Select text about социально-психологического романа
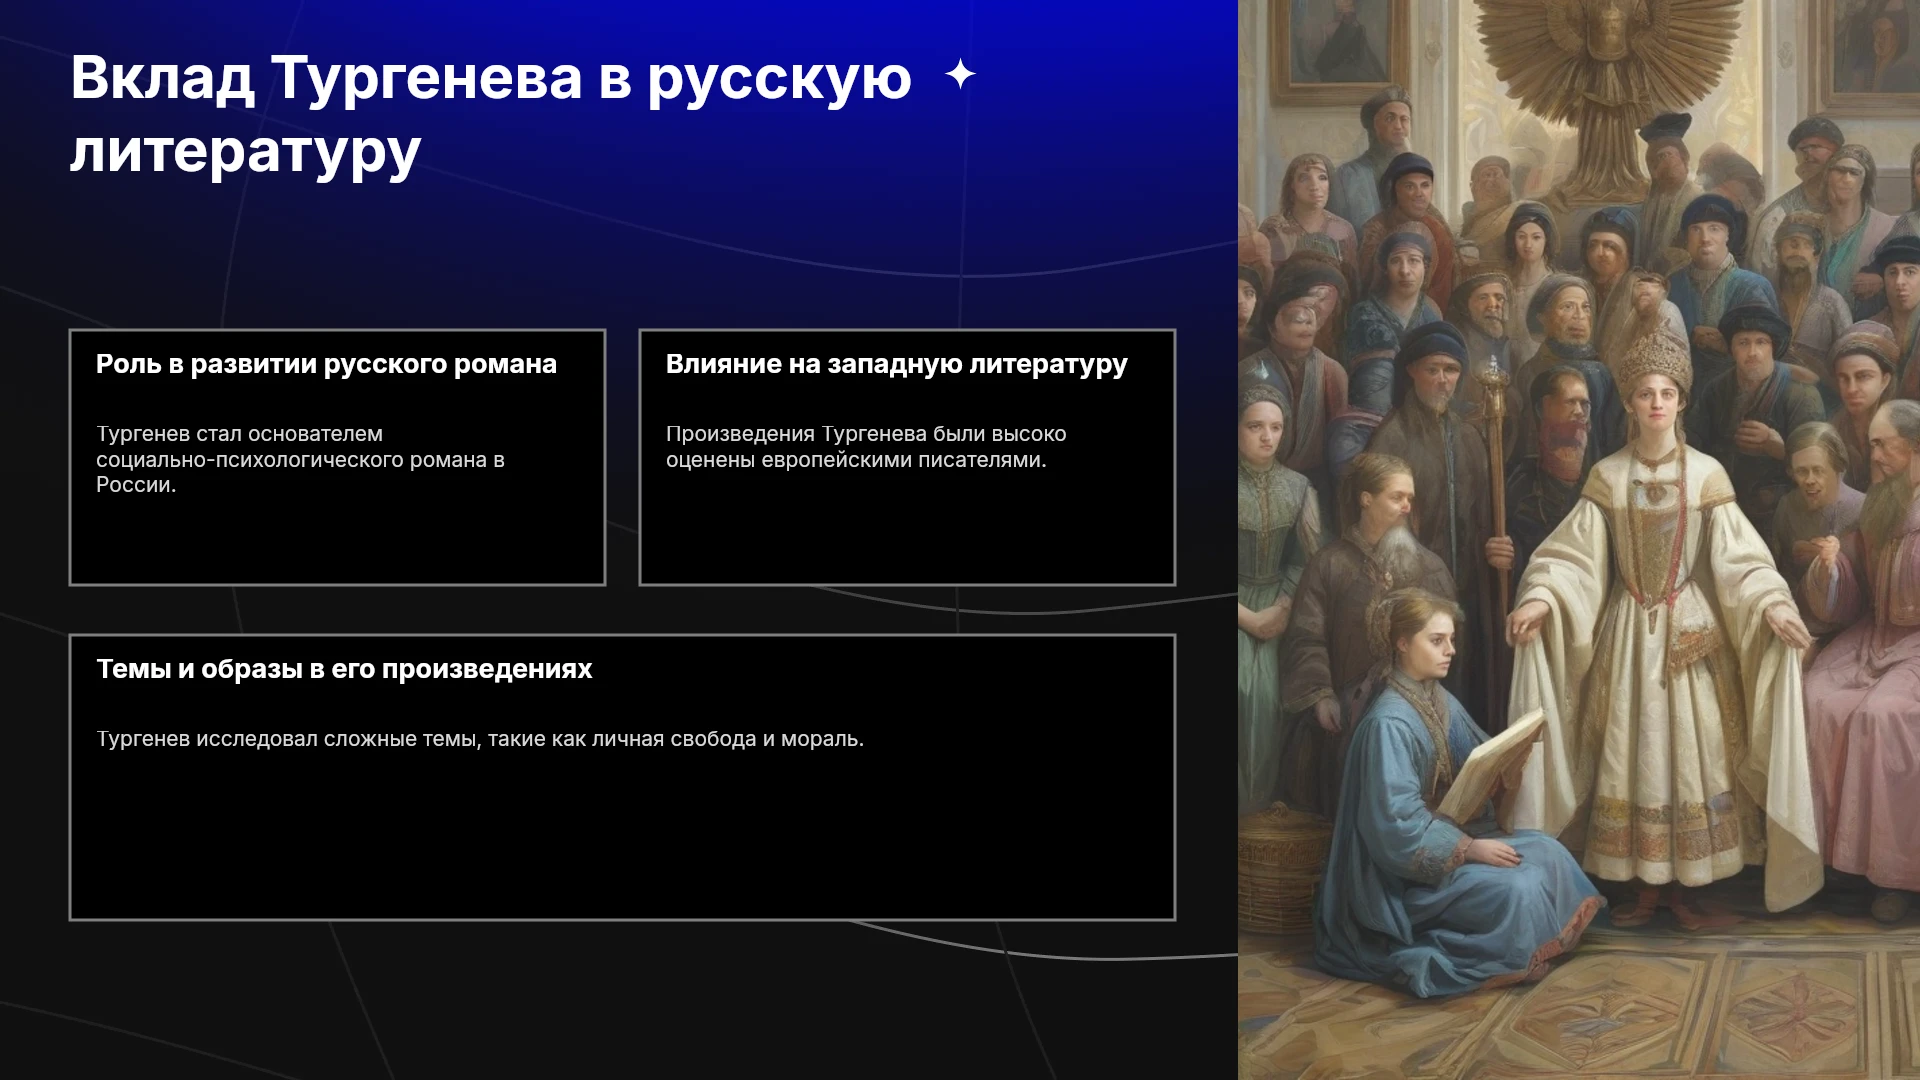The width and height of the screenshot is (1920, 1080). [300, 459]
